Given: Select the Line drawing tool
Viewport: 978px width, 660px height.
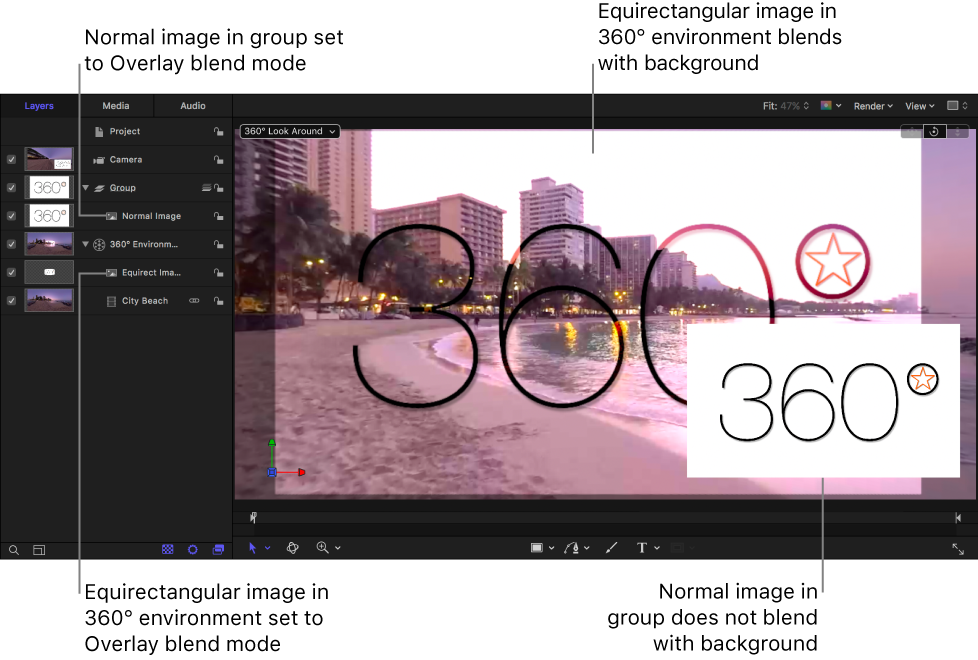Looking at the screenshot, I should point(611,547).
